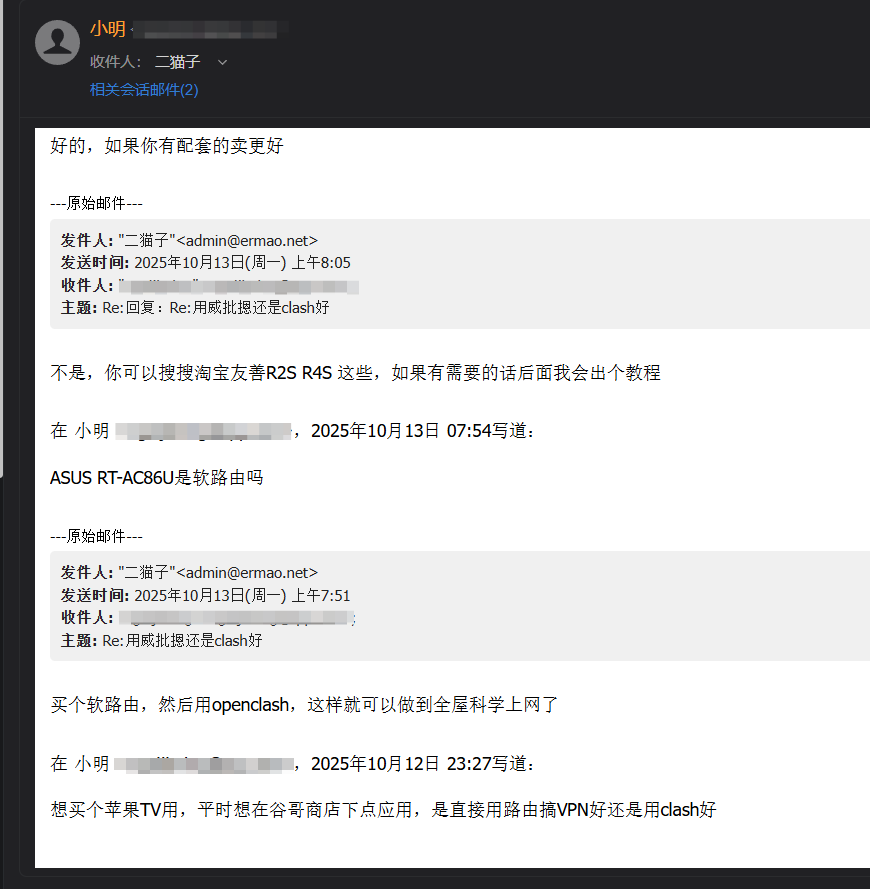870x889 pixels.
Task: Click the reply text 好的，如果你有配套的卖更好
Action: click(x=167, y=146)
